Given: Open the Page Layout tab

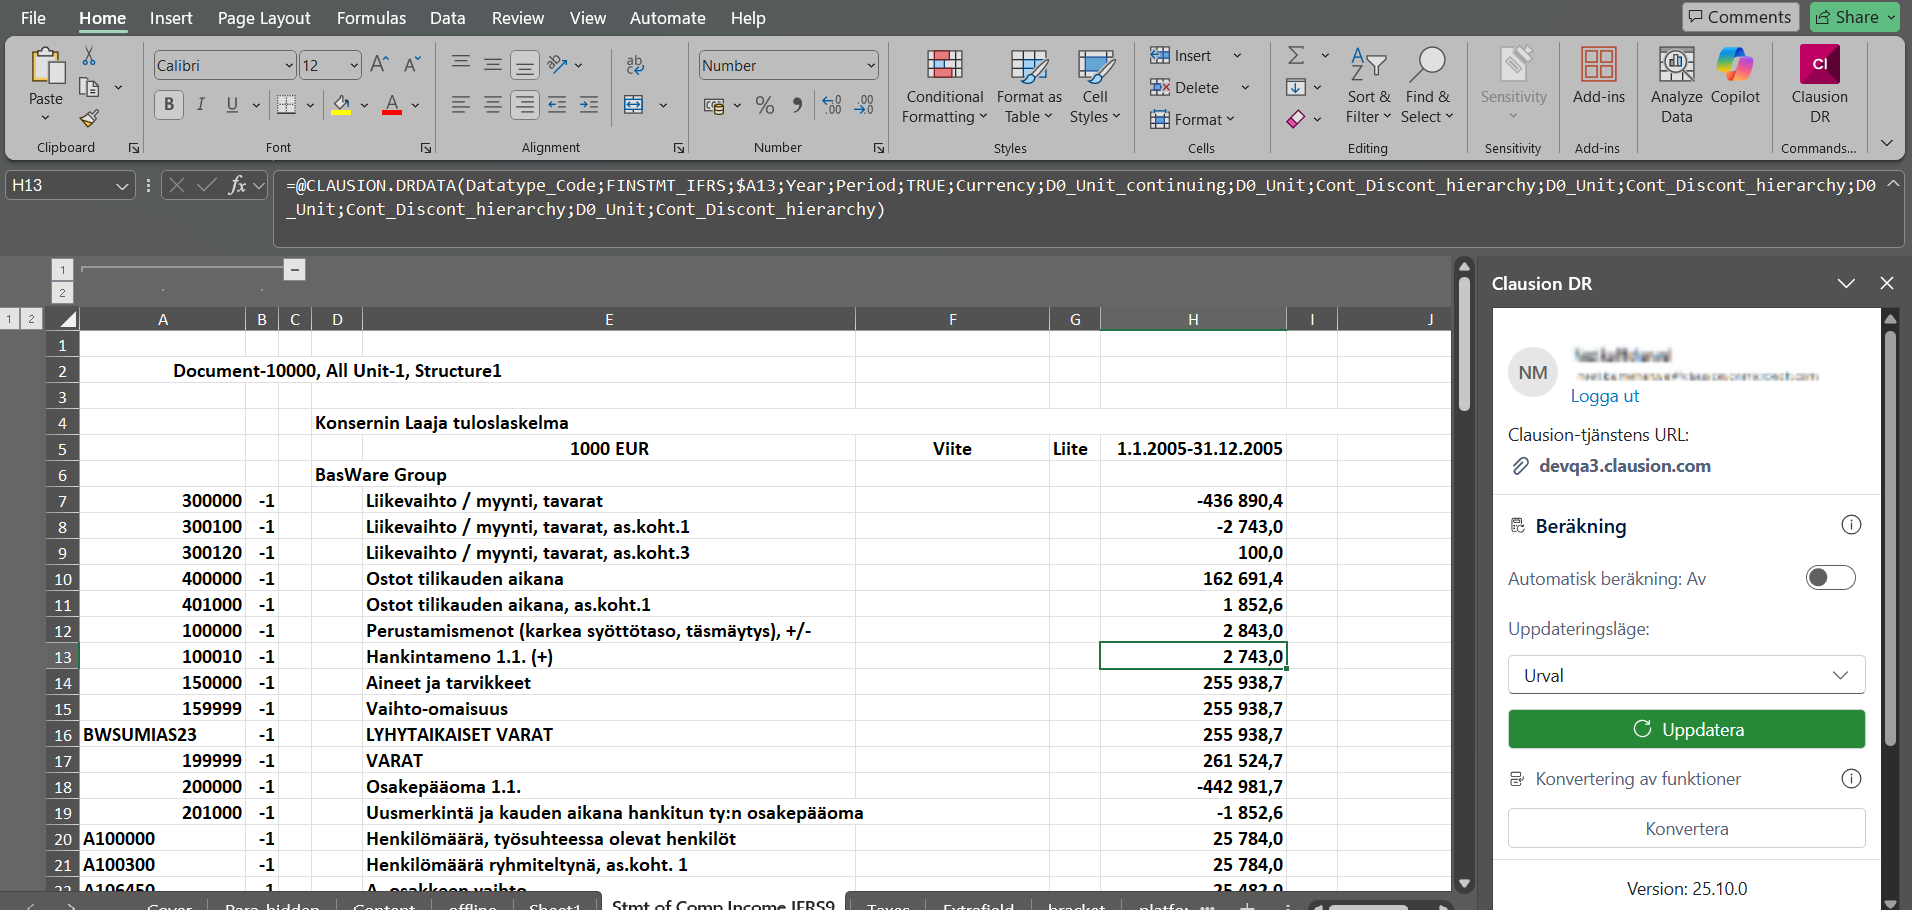Looking at the screenshot, I should pos(264,18).
